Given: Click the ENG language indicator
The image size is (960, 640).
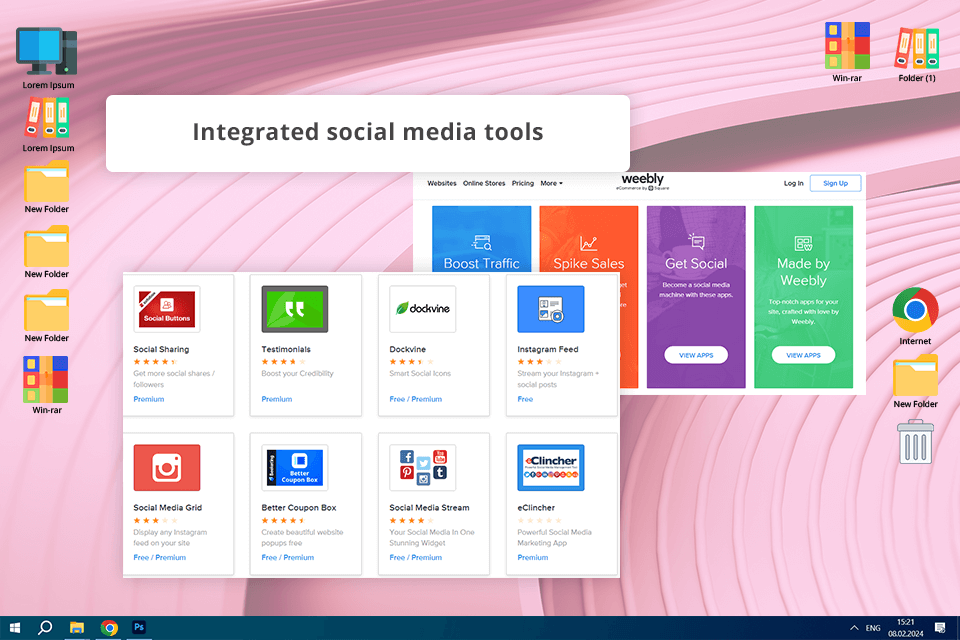Looking at the screenshot, I should [873, 628].
